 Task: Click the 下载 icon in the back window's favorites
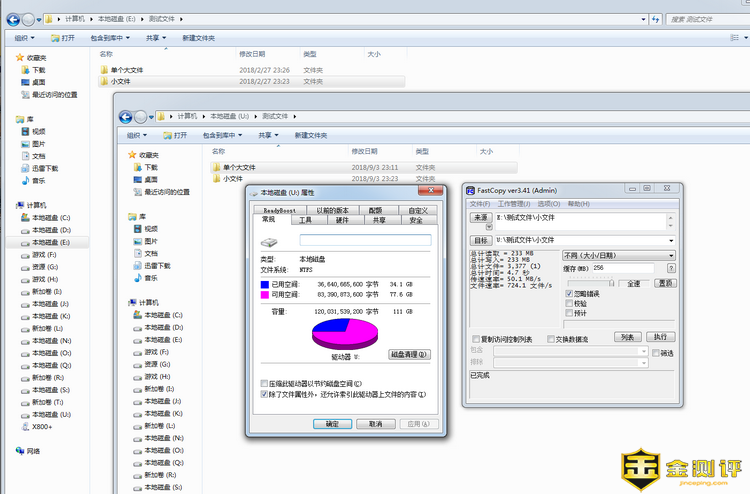pyautogui.click(x=24, y=70)
